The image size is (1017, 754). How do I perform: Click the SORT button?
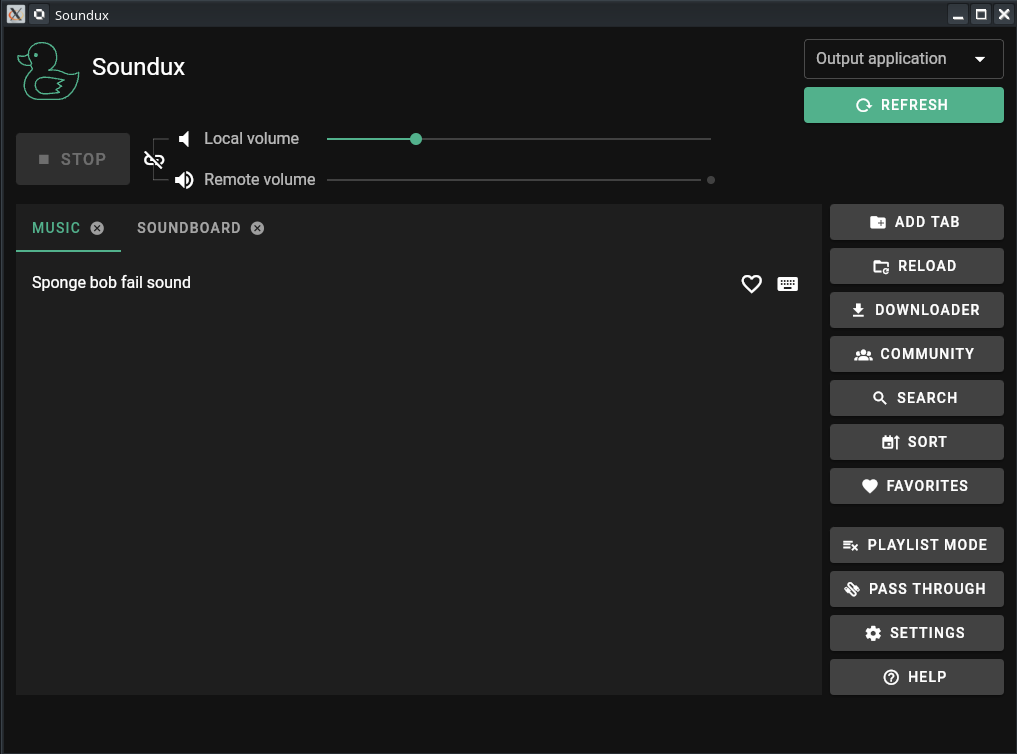tap(916, 442)
